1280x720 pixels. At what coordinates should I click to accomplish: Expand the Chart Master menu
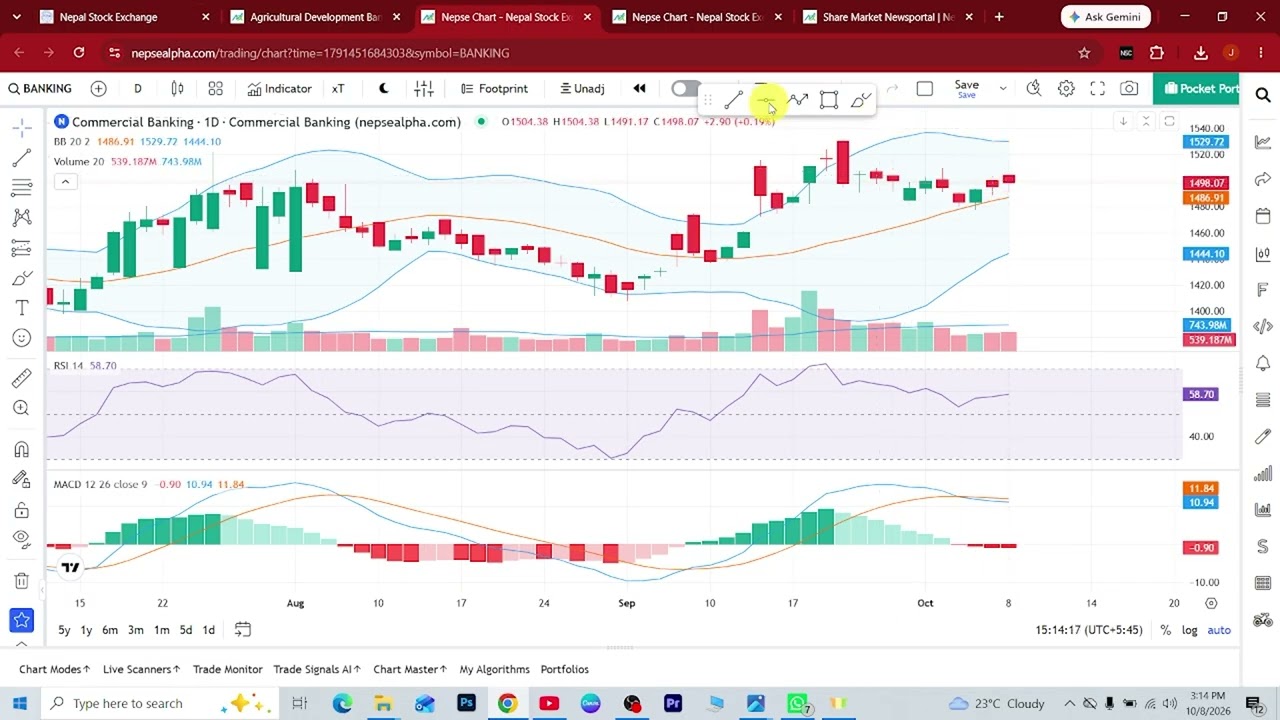(x=411, y=669)
